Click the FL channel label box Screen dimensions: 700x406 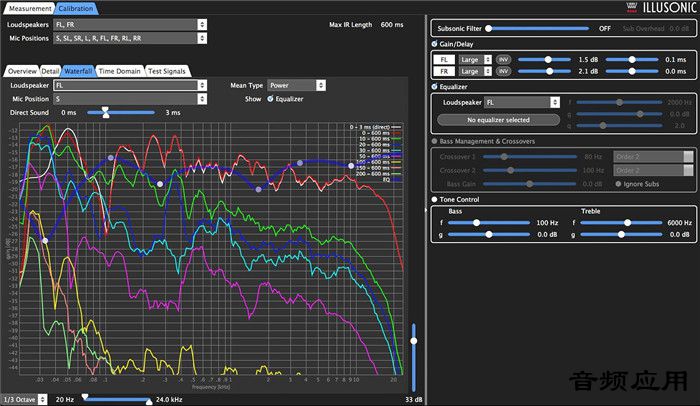(x=444, y=59)
